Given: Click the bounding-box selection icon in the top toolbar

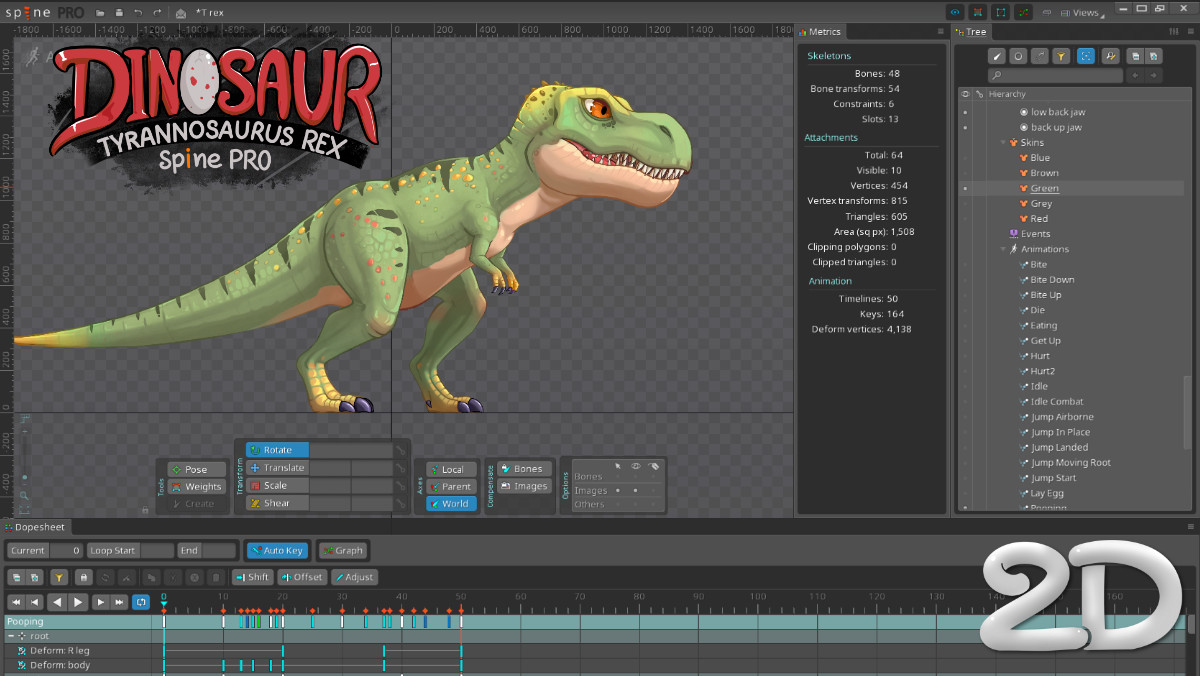Looking at the screenshot, I should pyautogui.click(x=1000, y=12).
